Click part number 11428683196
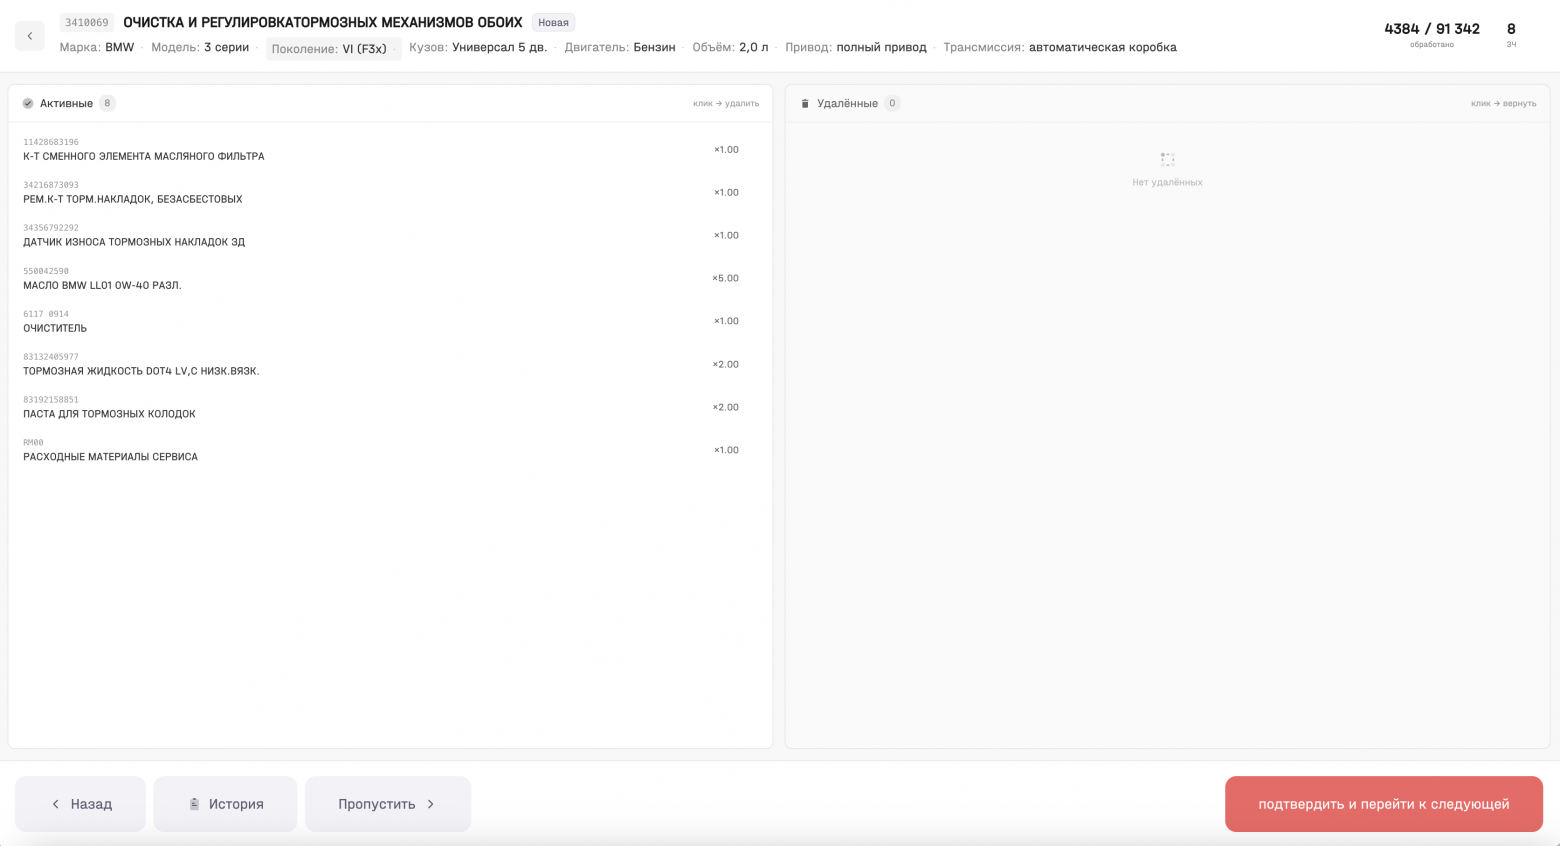Viewport: 1560px width, 846px height. [51, 142]
